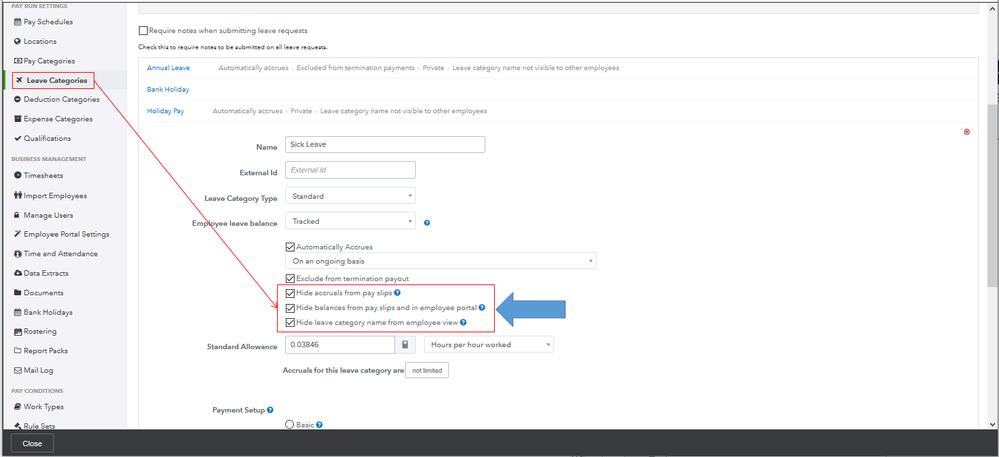Open Pay Schedules in the sidebar
This screenshot has width=999, height=457.
(x=48, y=22)
